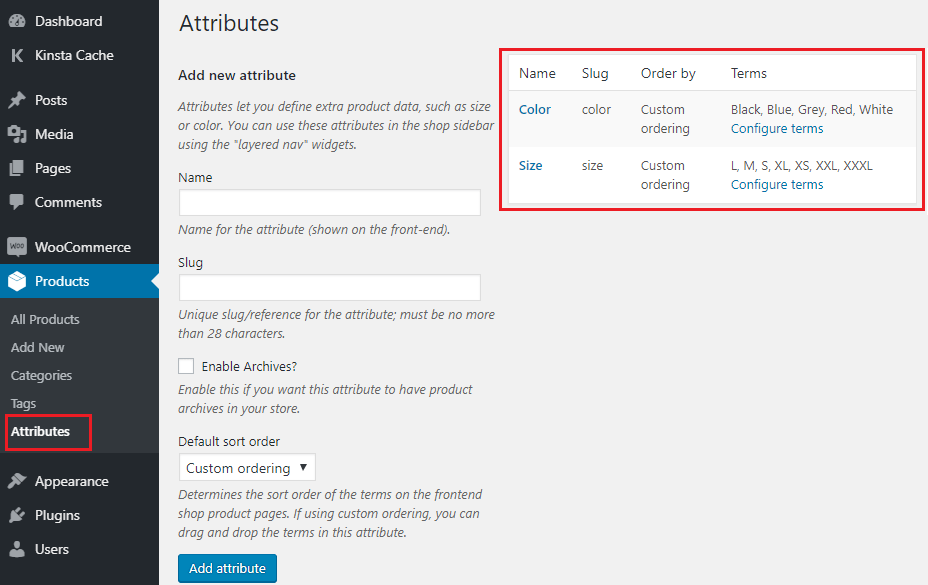Open All Products submenu item
Screen dimensions: 928x585
(x=45, y=320)
